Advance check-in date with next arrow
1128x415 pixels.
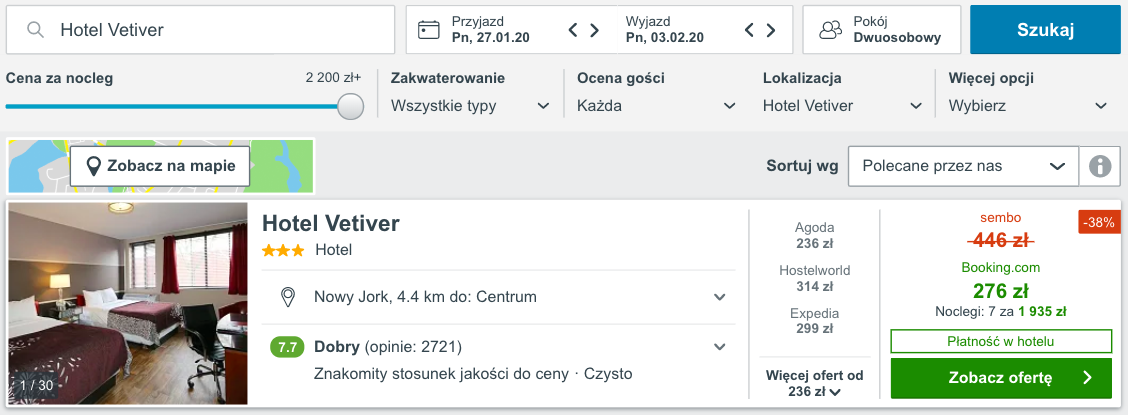pos(595,30)
